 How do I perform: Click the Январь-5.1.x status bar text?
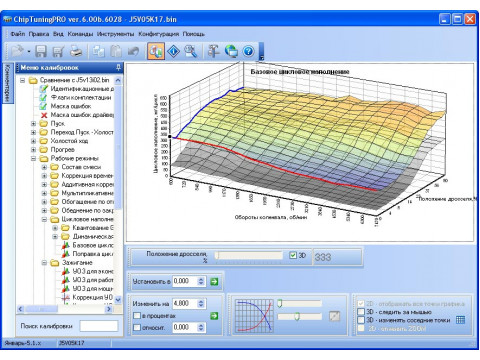point(23,343)
